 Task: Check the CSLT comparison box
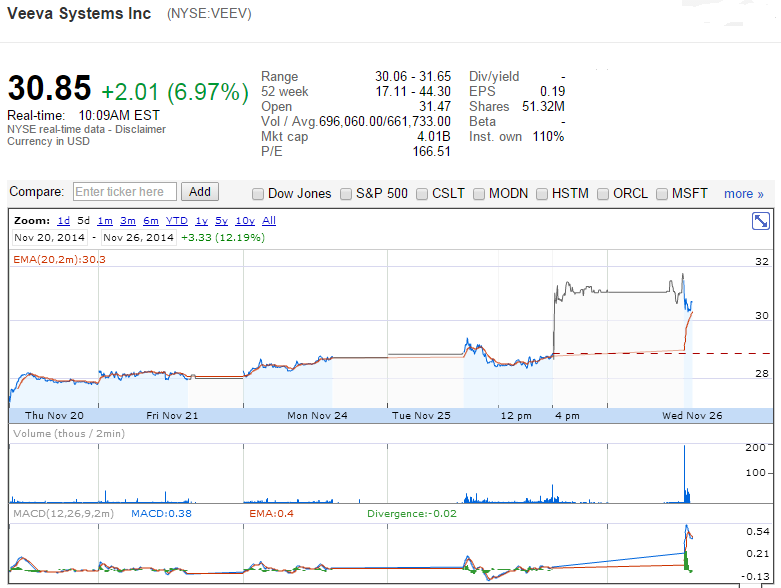[421, 194]
